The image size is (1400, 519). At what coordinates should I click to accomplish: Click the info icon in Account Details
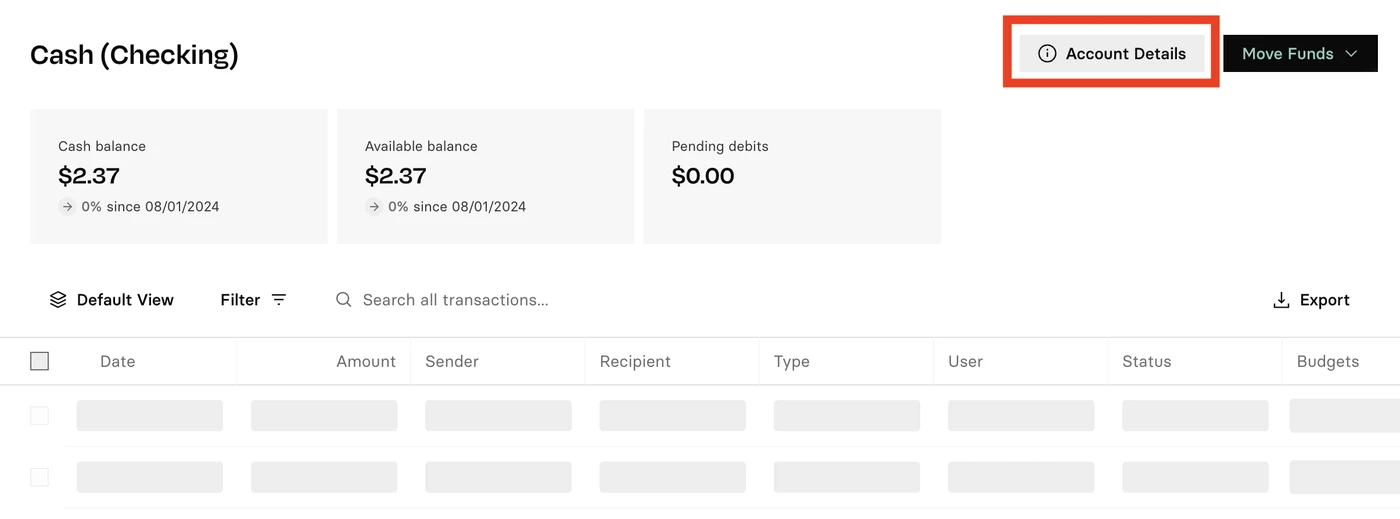point(1047,54)
